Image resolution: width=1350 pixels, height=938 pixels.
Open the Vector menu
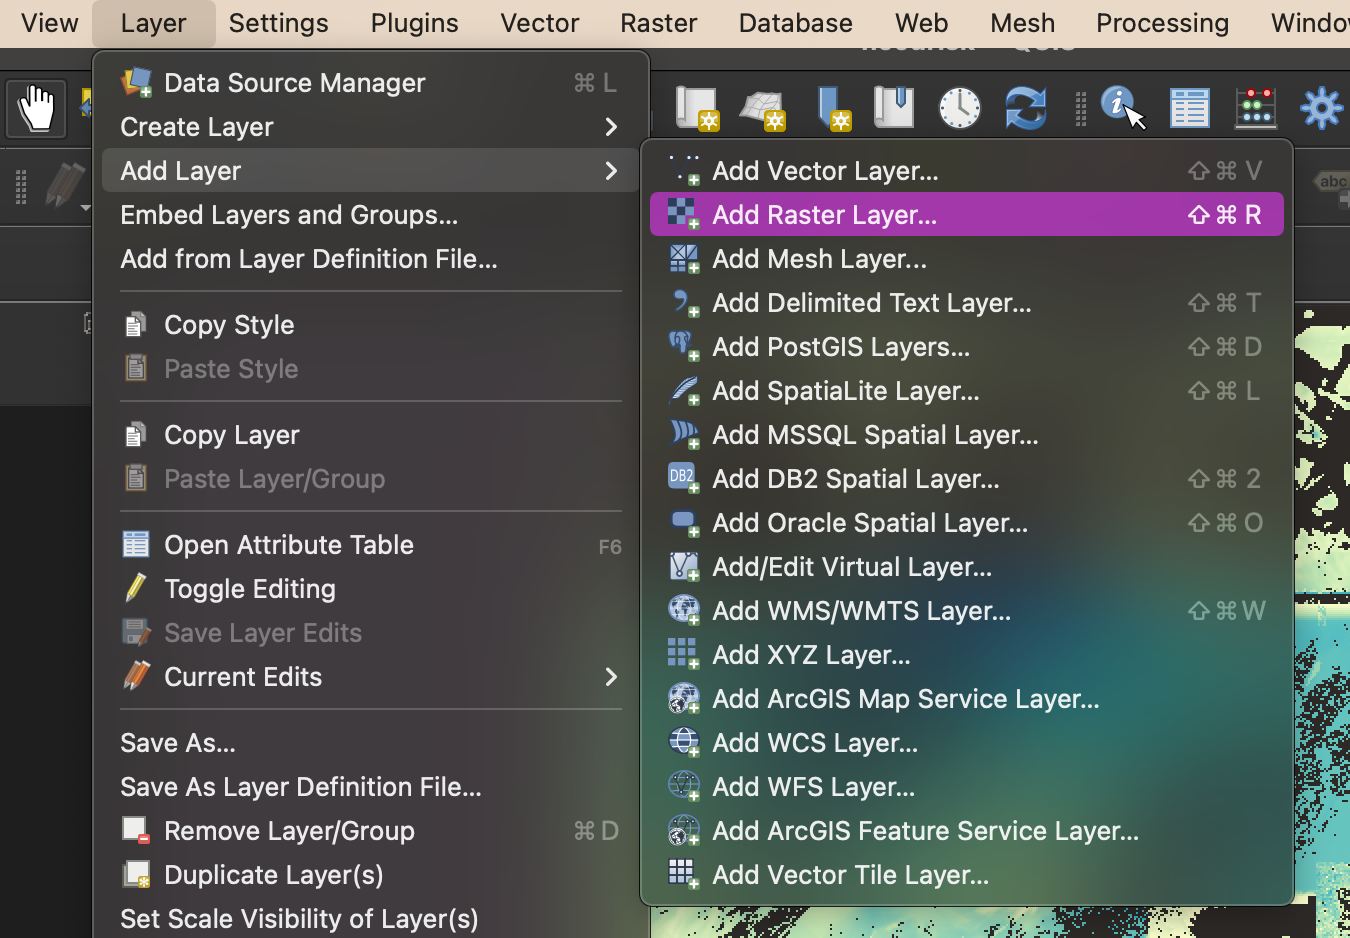pos(539,23)
